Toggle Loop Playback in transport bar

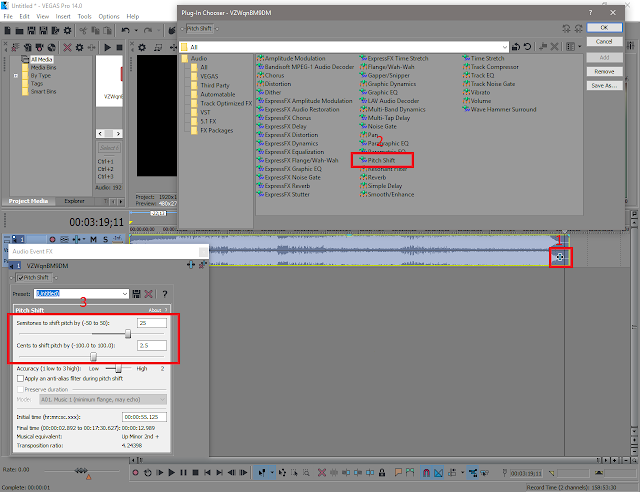coord(148,473)
